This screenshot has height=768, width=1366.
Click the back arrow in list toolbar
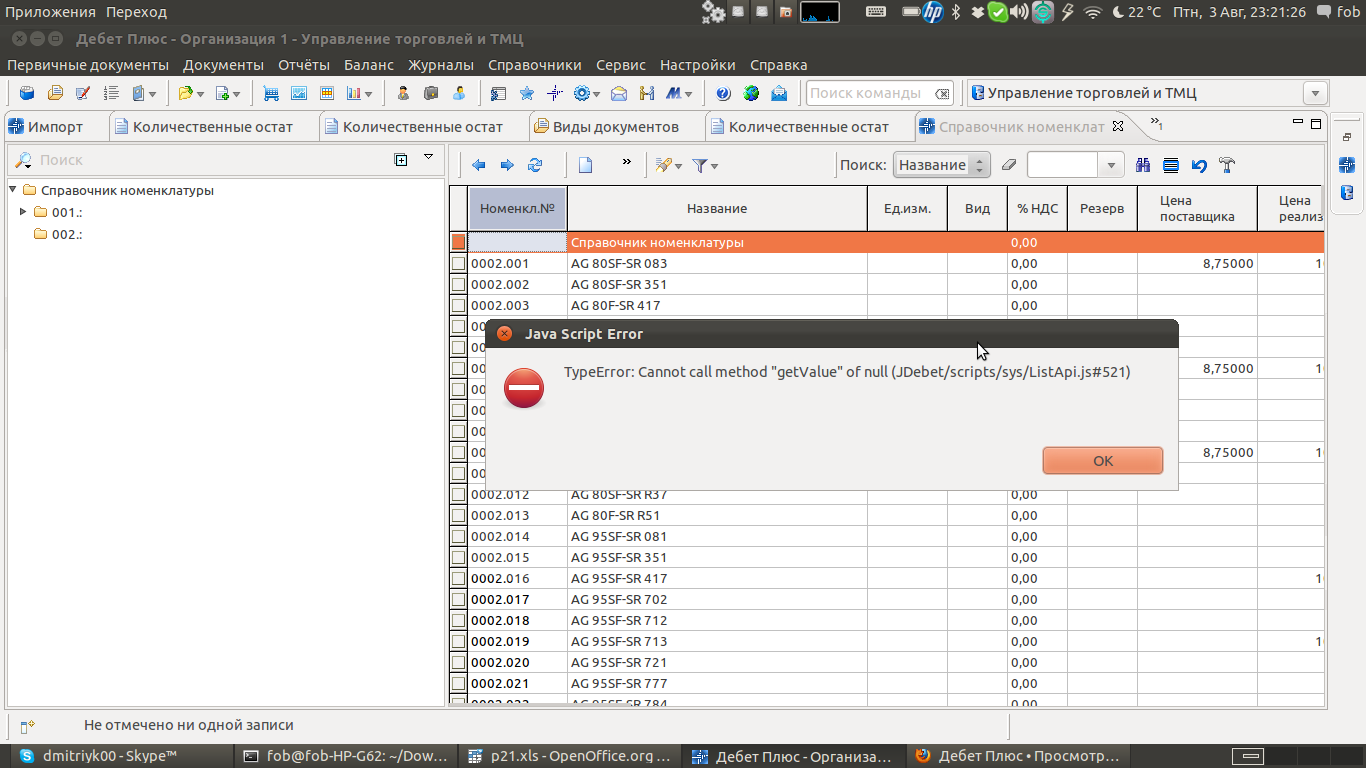click(479, 165)
